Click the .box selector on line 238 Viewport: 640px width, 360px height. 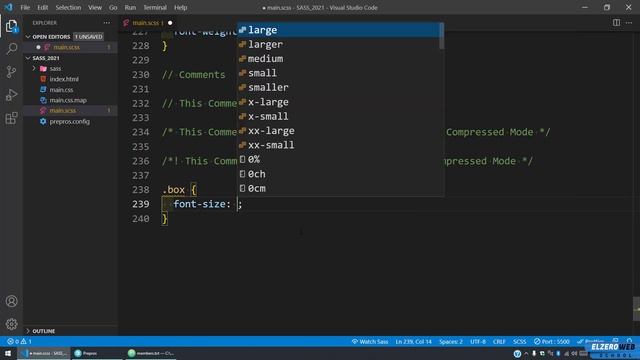[173, 190]
